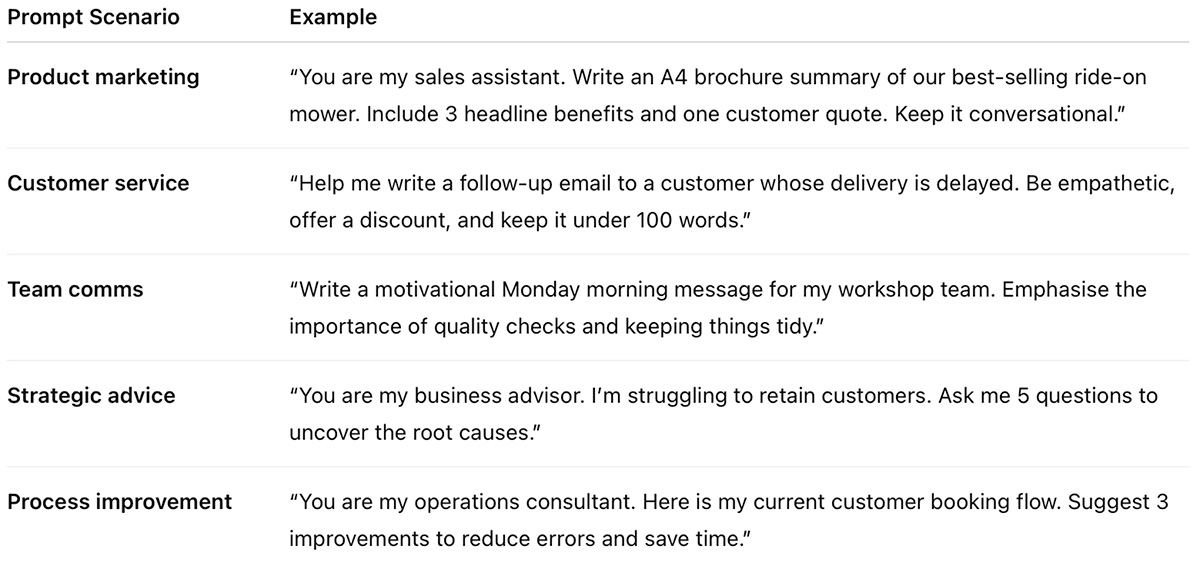Select the Team comms row label
The width and height of the screenshot is (1200, 569).
pyautogui.click(x=75, y=290)
